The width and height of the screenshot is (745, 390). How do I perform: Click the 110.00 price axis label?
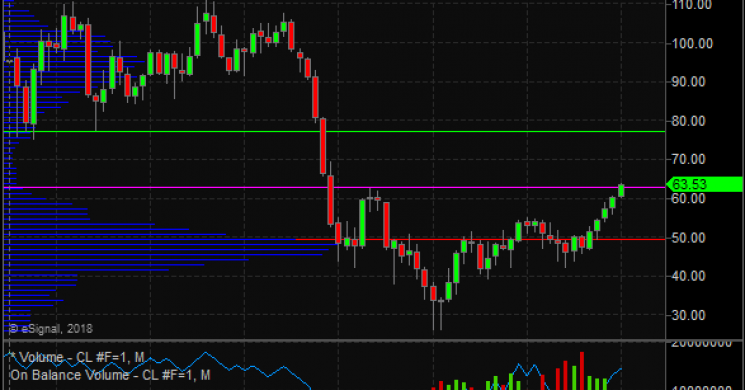(692, 5)
